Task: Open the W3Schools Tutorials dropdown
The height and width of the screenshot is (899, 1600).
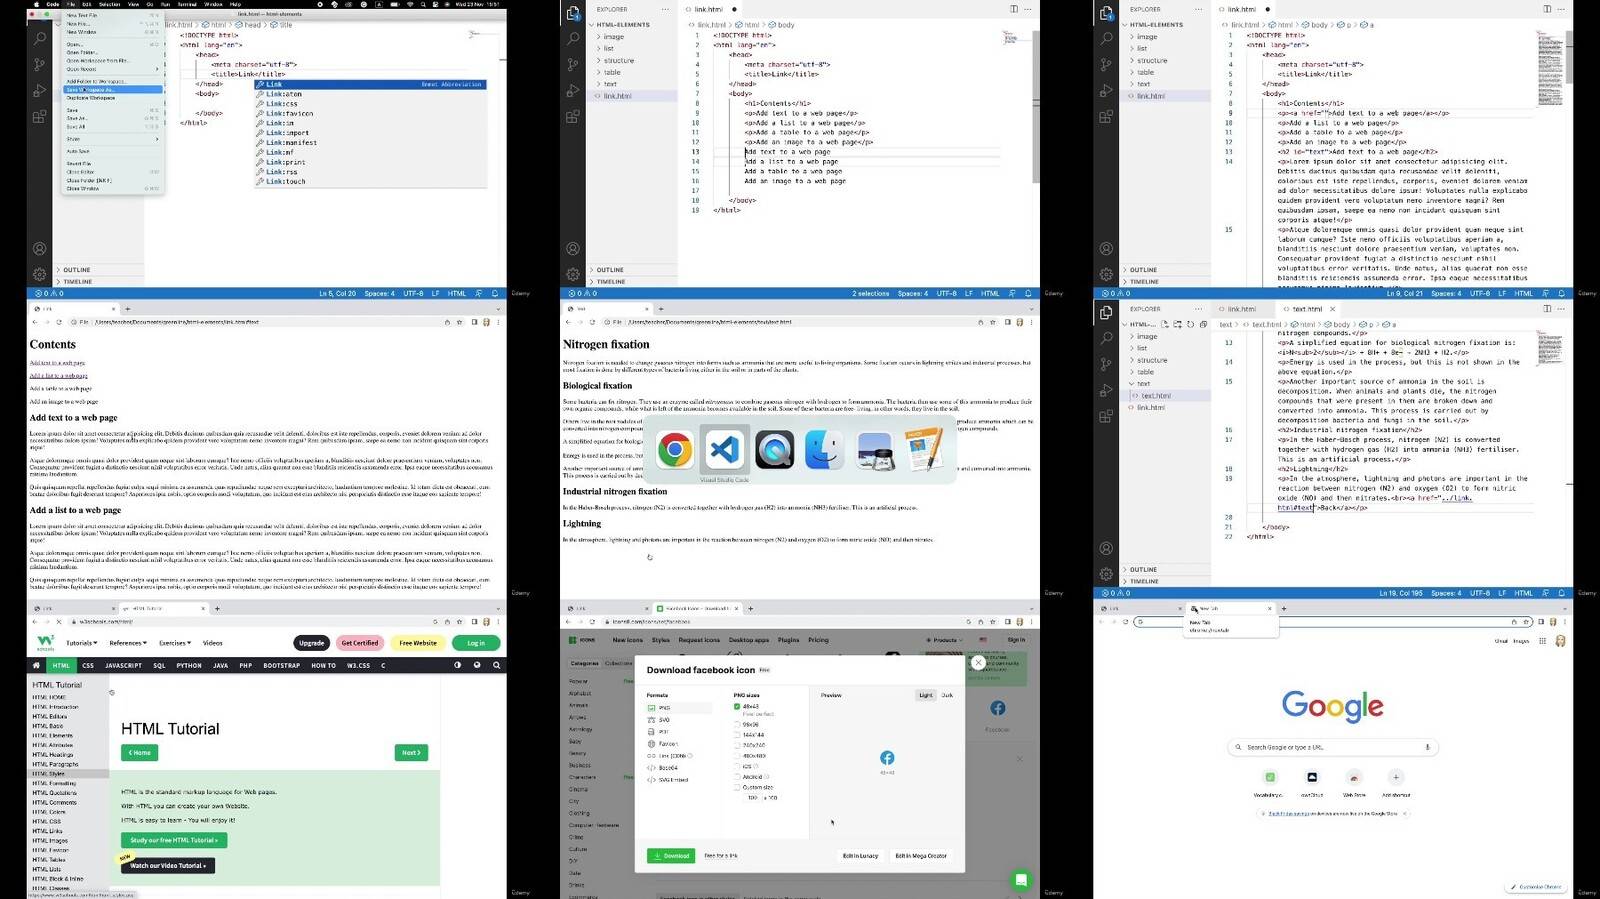Action: [x=81, y=643]
